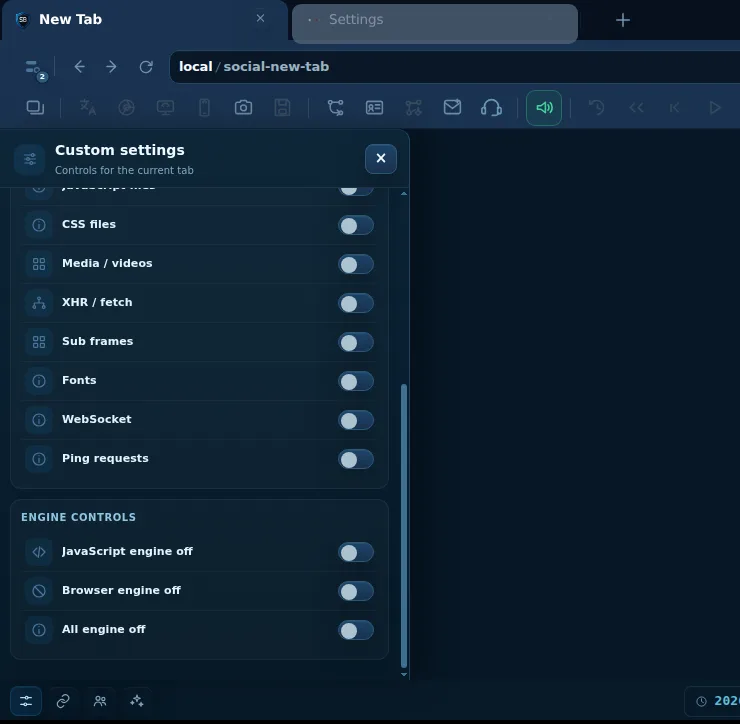740x724 pixels.
Task: Click the ID card icon in toolbar
Action: coord(374,108)
